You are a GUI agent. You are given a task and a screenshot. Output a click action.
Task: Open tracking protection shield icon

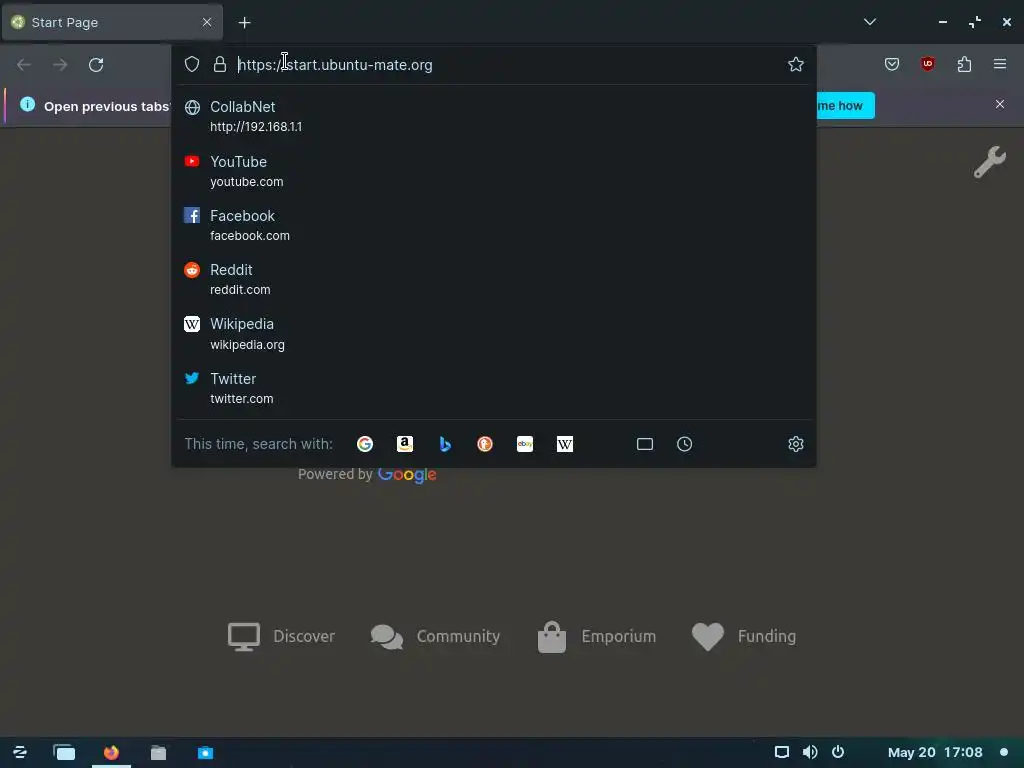pos(191,64)
